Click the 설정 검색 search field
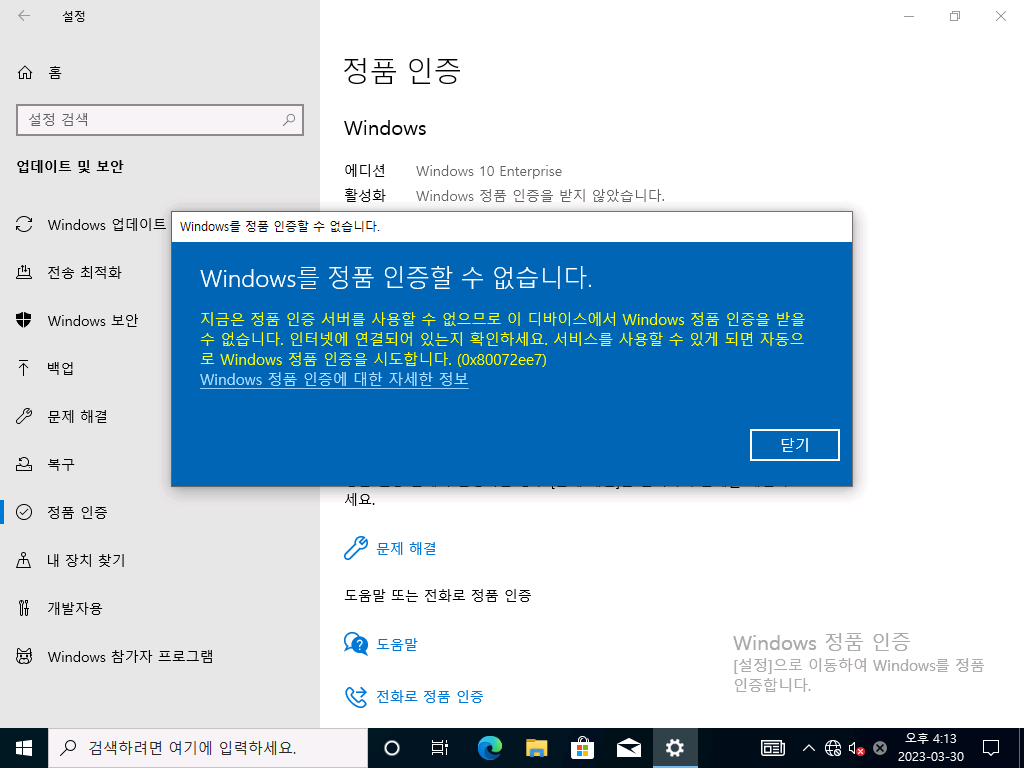This screenshot has width=1024, height=768. coord(159,120)
